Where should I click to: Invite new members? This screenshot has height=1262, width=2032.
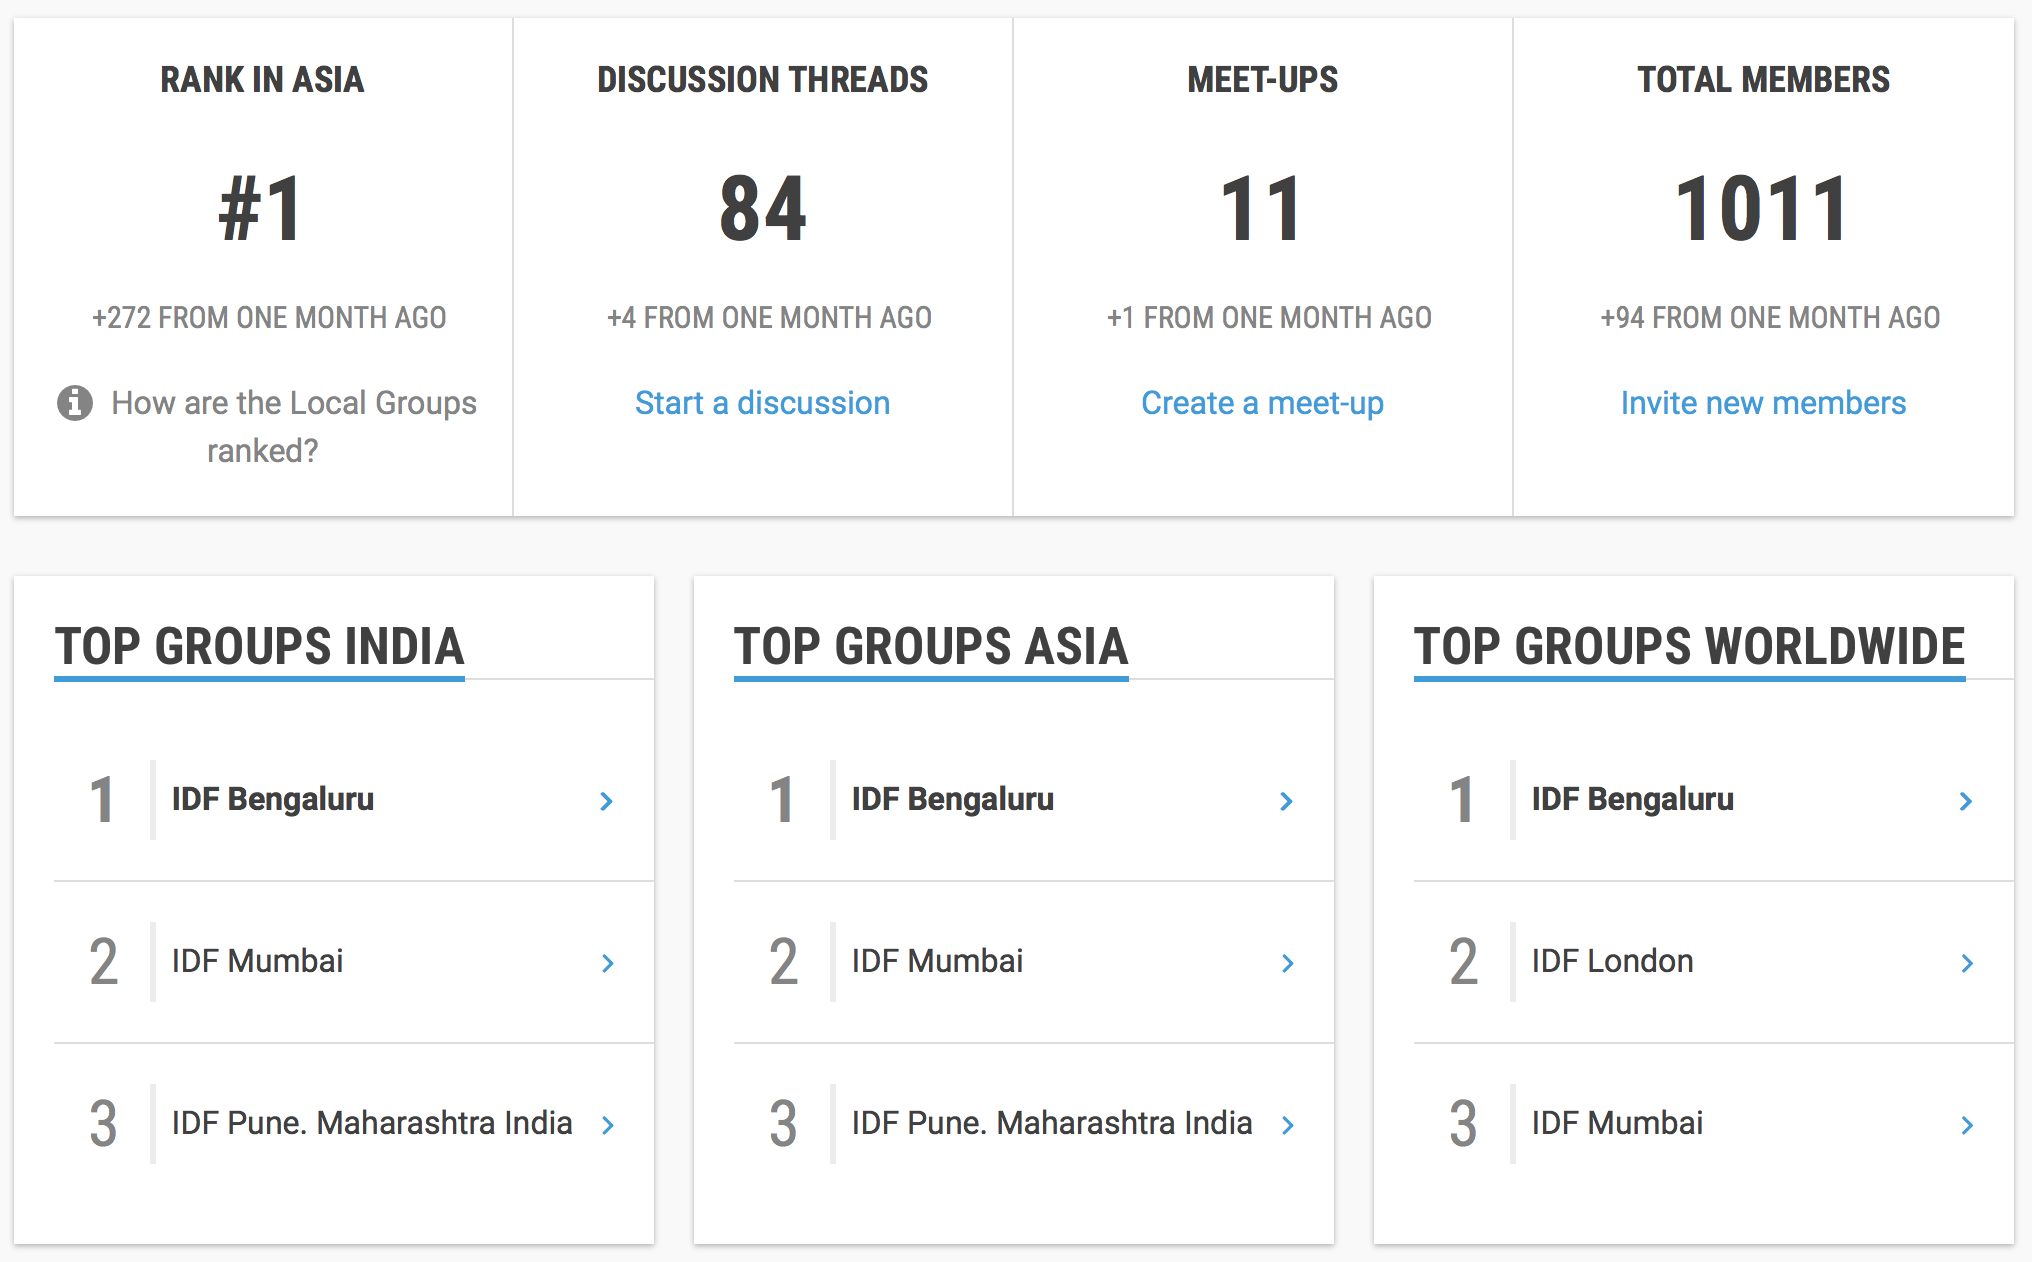pyautogui.click(x=1763, y=403)
